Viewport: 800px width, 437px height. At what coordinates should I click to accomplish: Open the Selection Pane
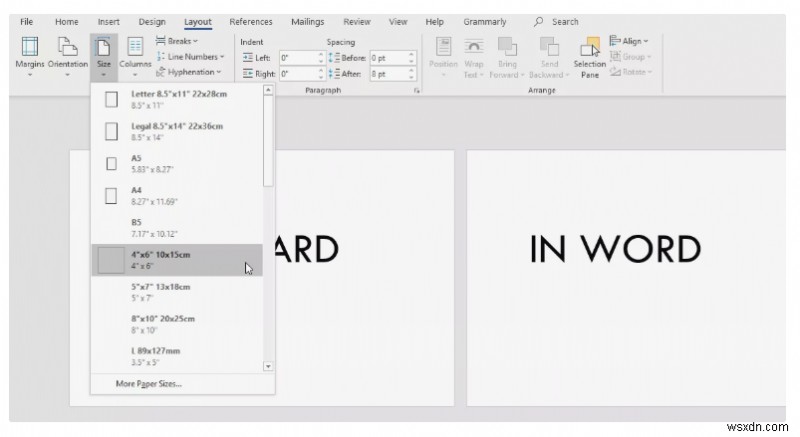point(589,57)
